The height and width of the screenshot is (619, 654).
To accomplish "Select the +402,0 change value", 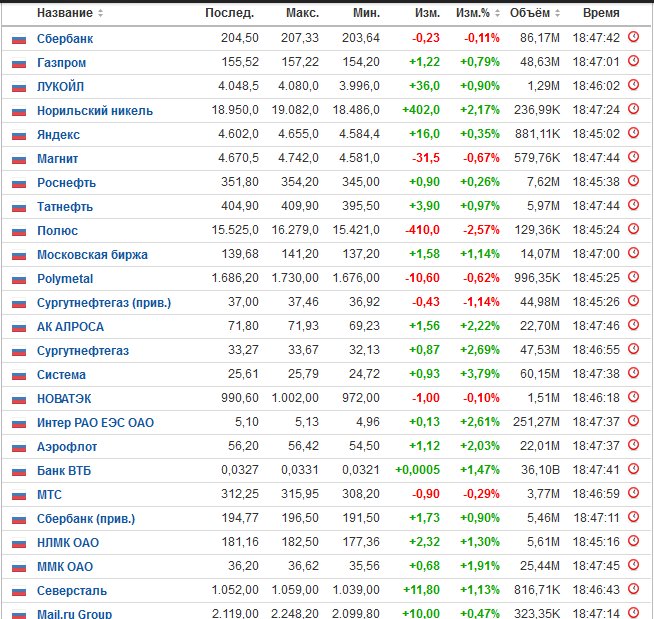I will point(421,110).
